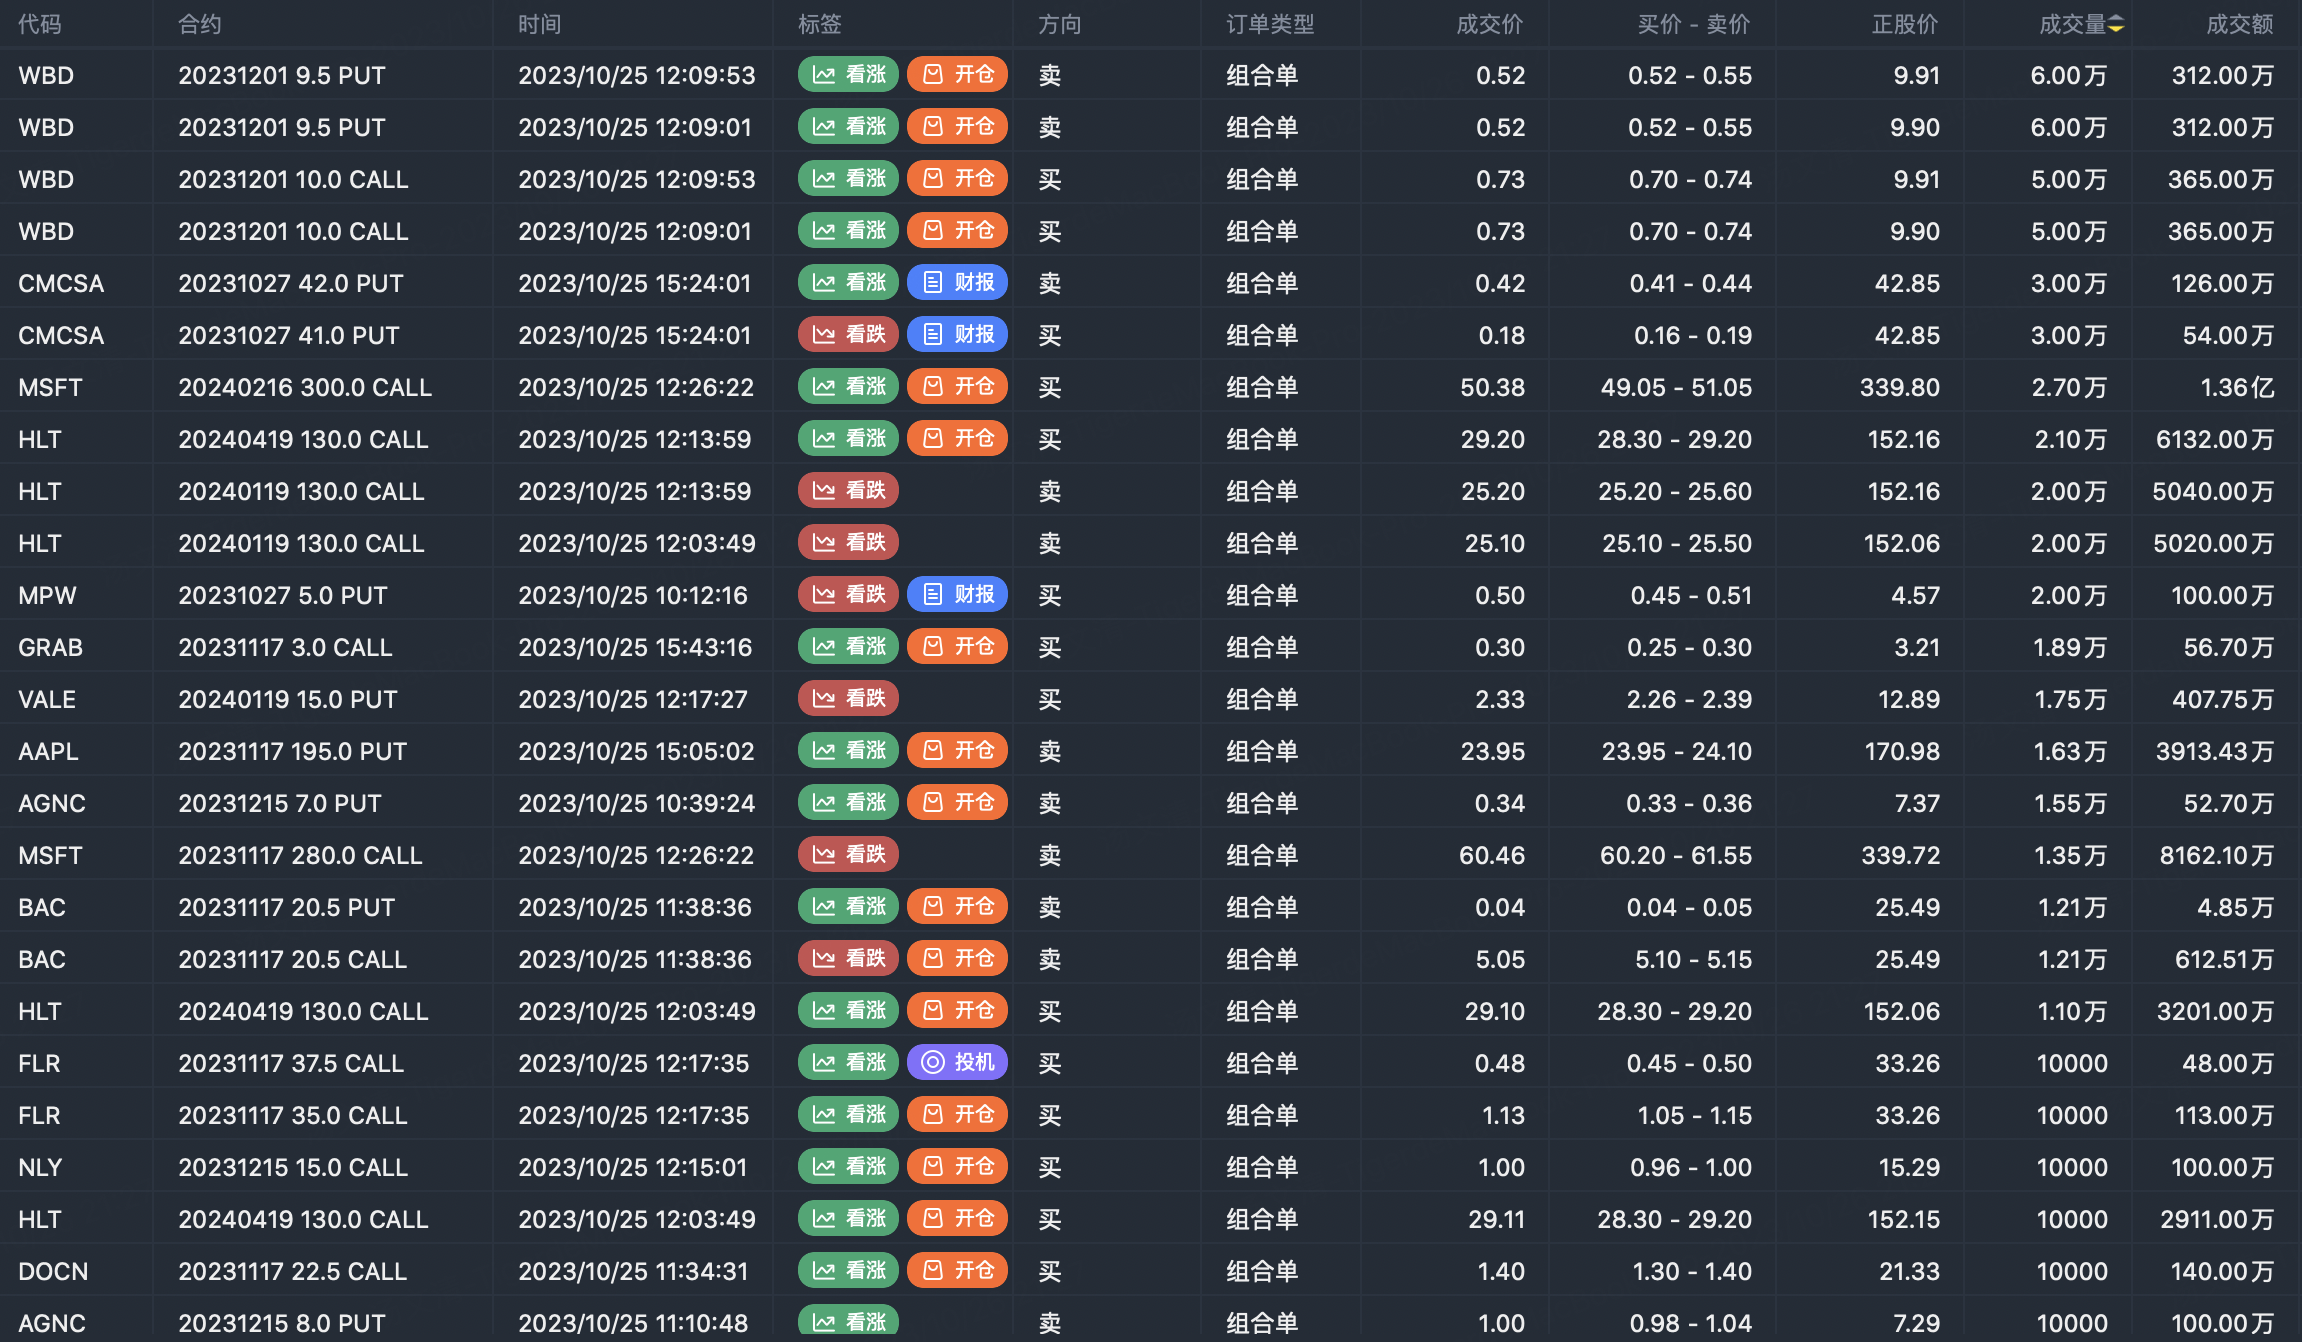Click the 看涨 tag on AGNC 8.0 PUT row
The height and width of the screenshot is (1342, 2302).
point(848,1322)
